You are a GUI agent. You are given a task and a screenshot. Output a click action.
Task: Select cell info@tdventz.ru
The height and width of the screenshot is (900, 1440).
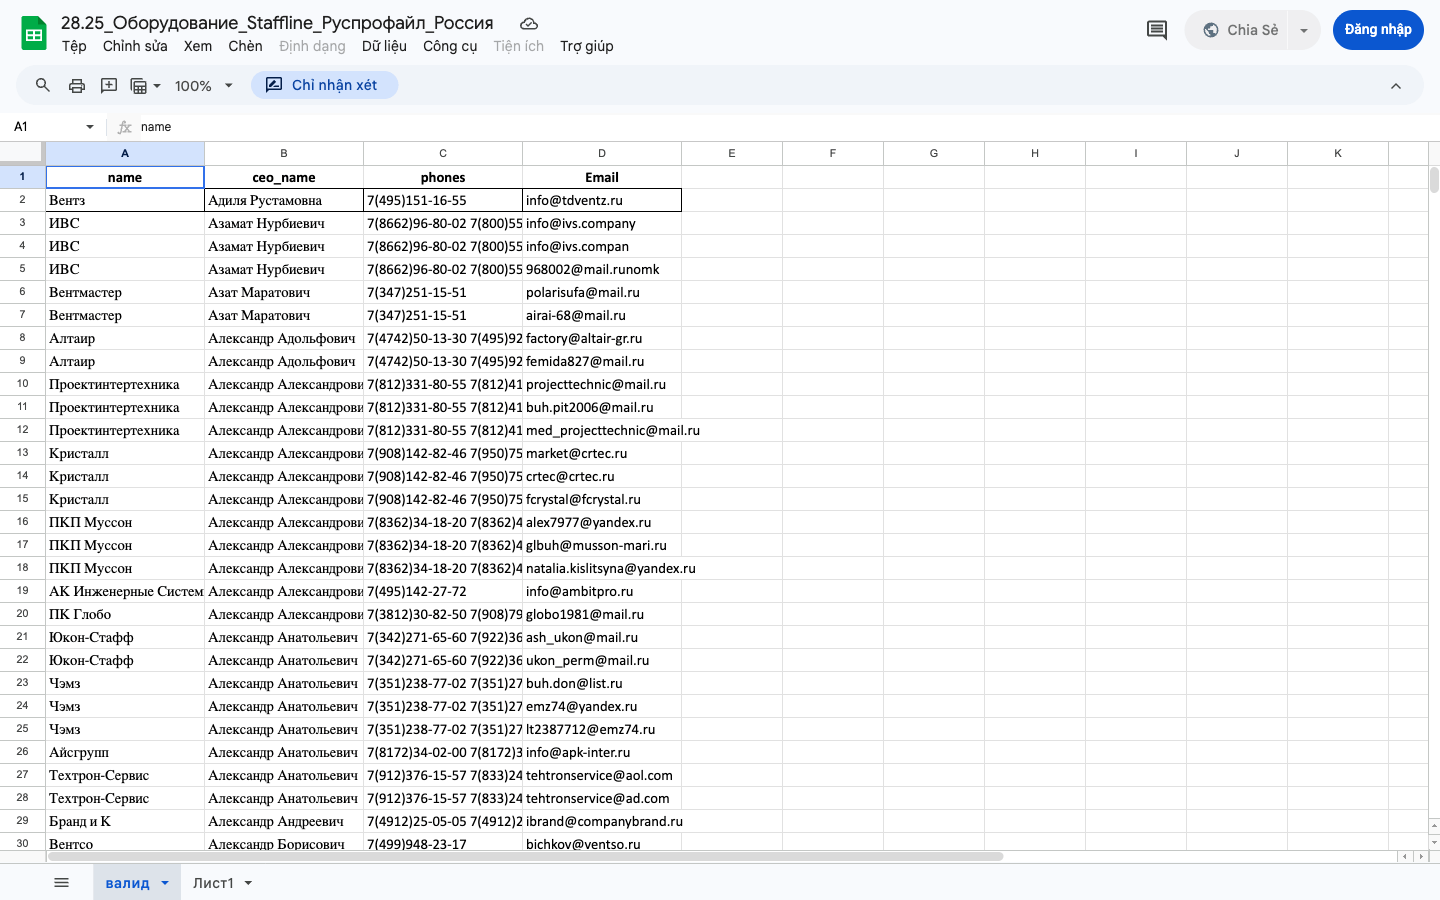[x=602, y=200]
